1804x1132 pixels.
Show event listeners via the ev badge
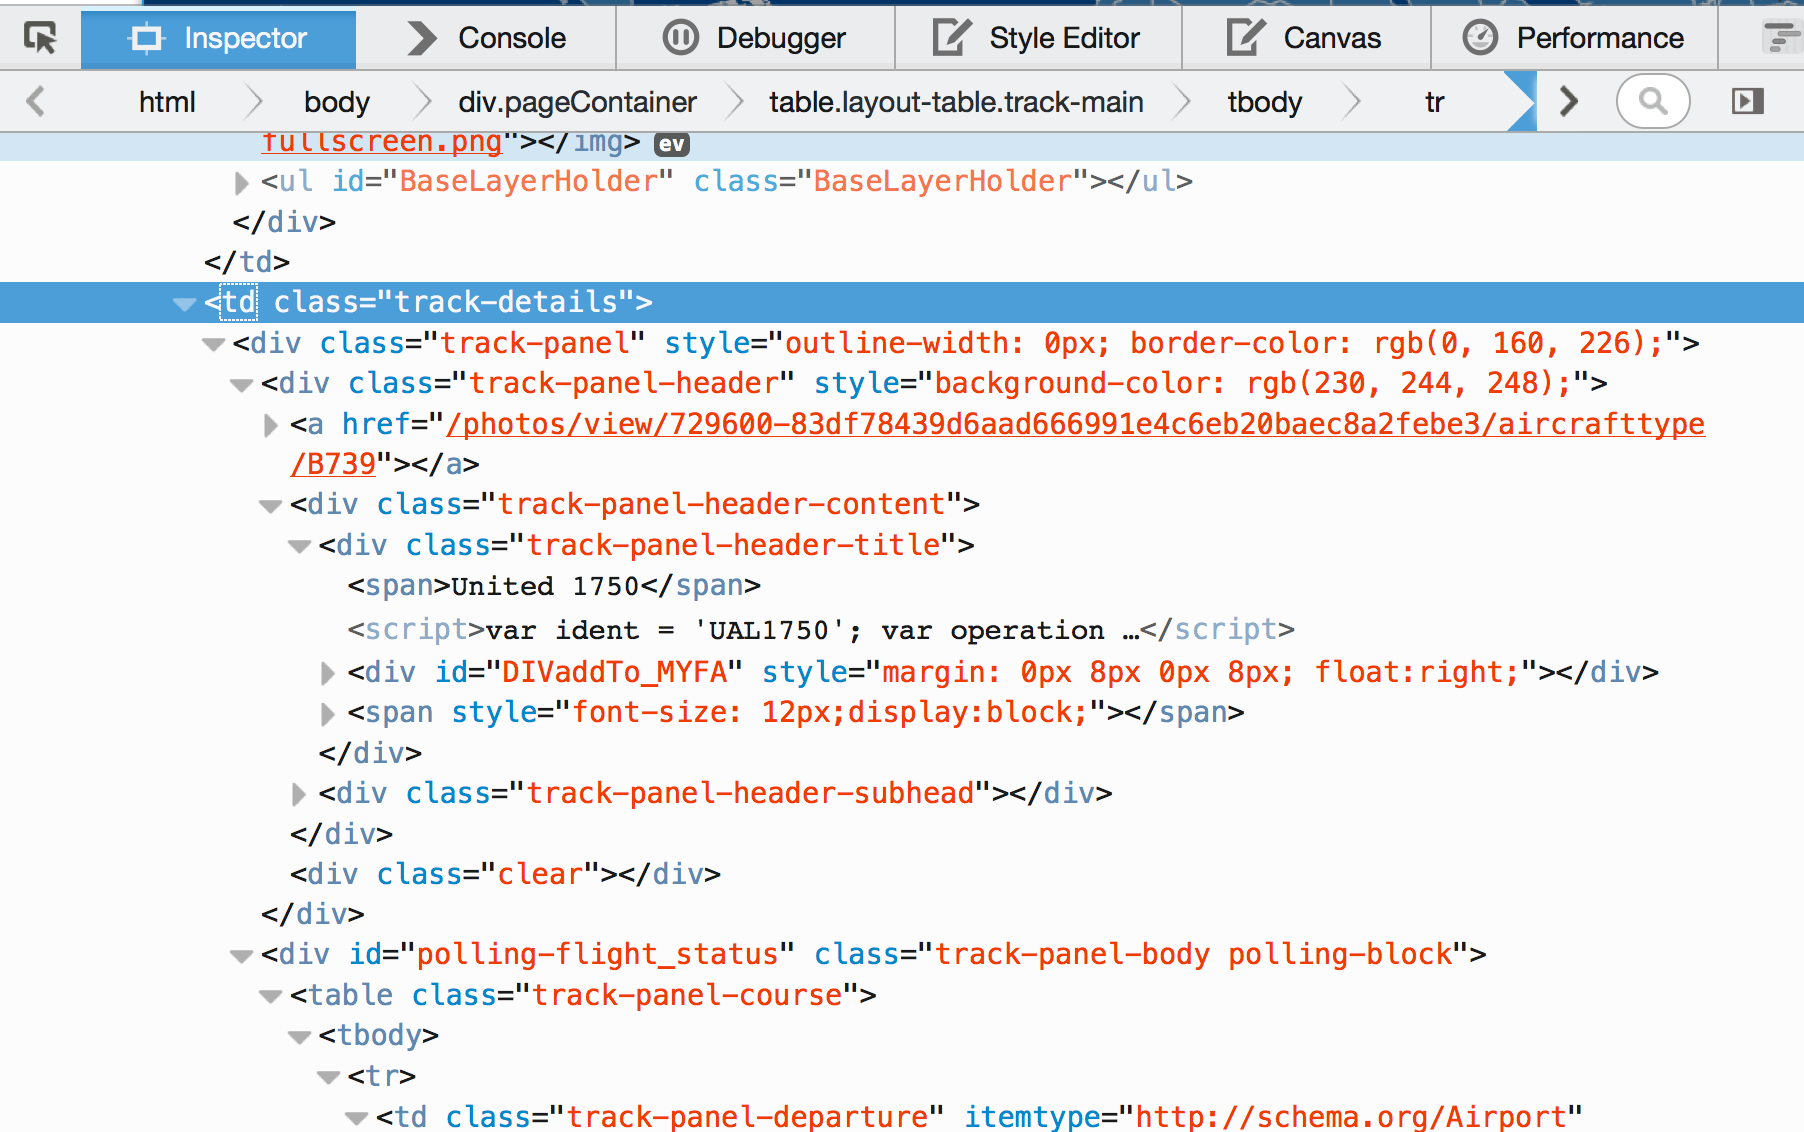pos(671,144)
